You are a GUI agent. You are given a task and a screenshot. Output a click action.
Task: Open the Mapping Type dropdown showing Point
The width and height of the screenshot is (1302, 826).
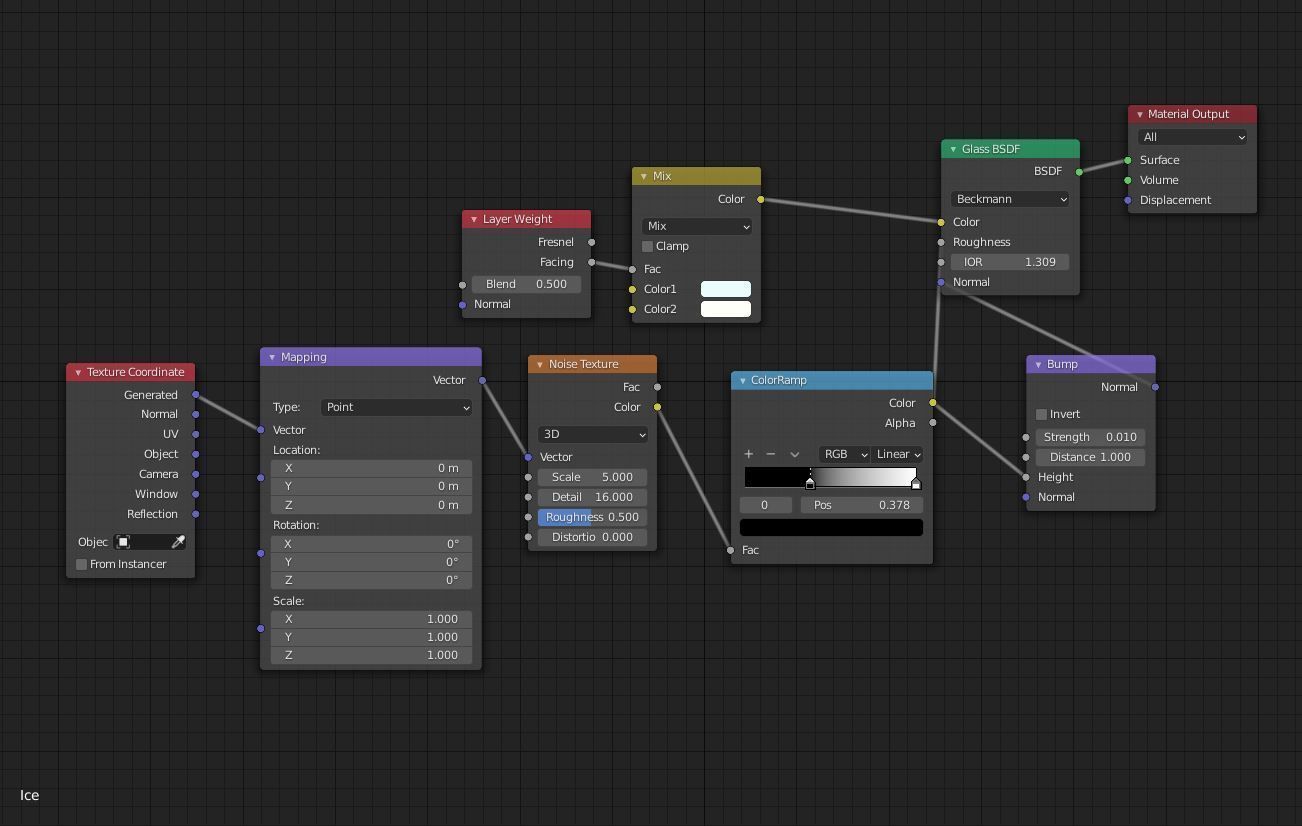[x=396, y=407]
